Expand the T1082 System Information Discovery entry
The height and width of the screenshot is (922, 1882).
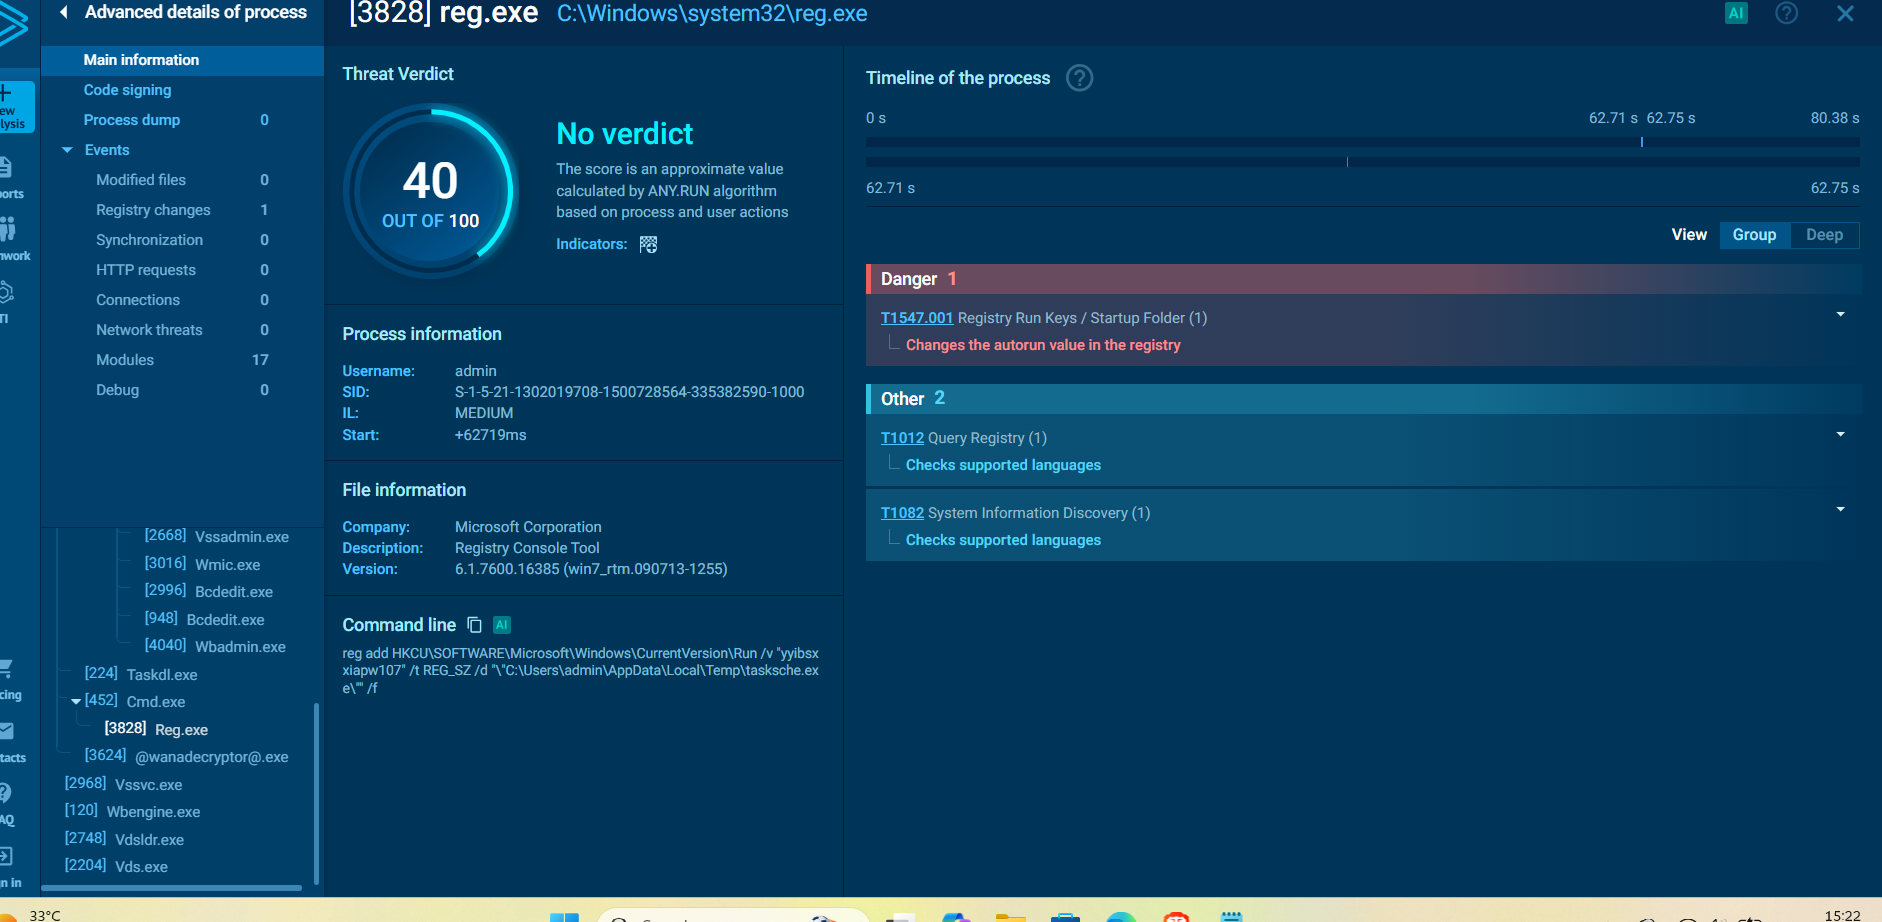coord(1840,510)
